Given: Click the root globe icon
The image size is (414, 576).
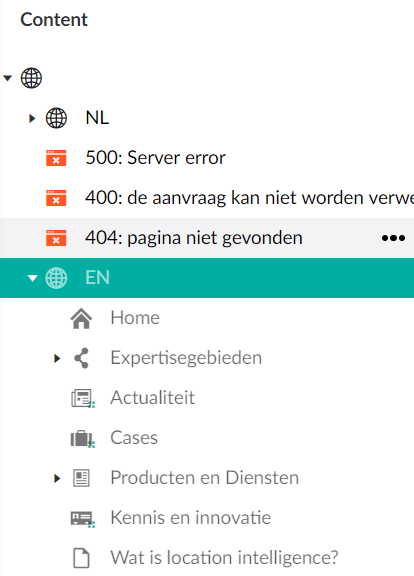Looking at the screenshot, I should [x=31, y=78].
